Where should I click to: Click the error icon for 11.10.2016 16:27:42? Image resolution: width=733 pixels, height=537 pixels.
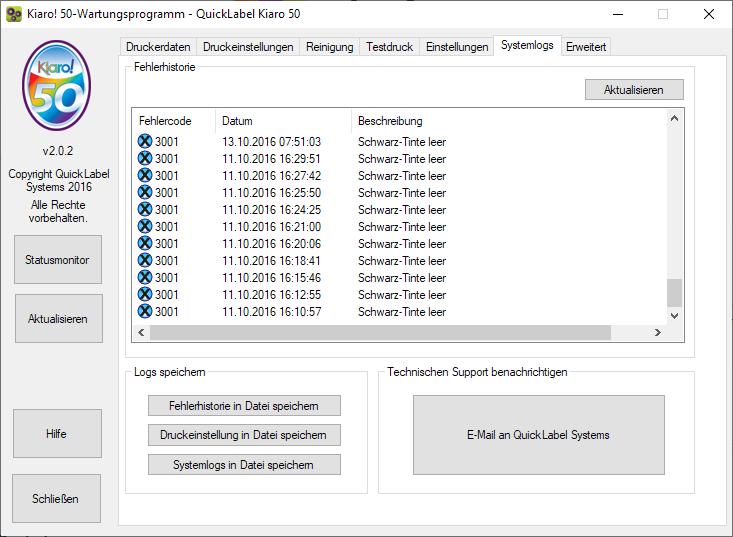coord(145,175)
